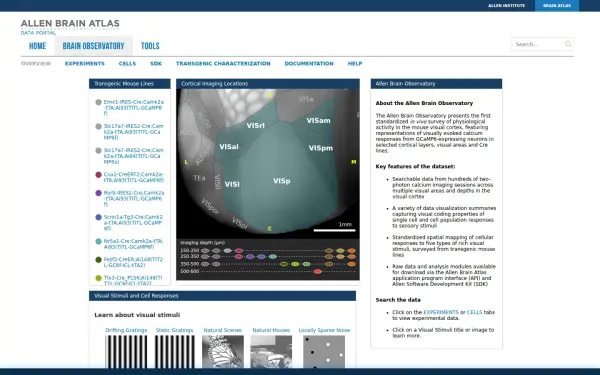The height and width of the screenshot is (375, 600).
Task: Open the Drifting Gratings stimulus link
Action: point(126,330)
